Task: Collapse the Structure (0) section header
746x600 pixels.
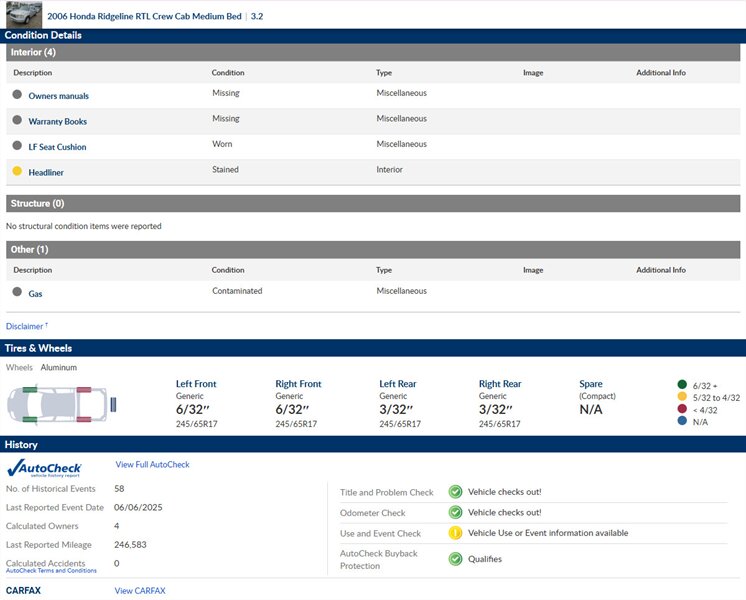Action: point(37,203)
